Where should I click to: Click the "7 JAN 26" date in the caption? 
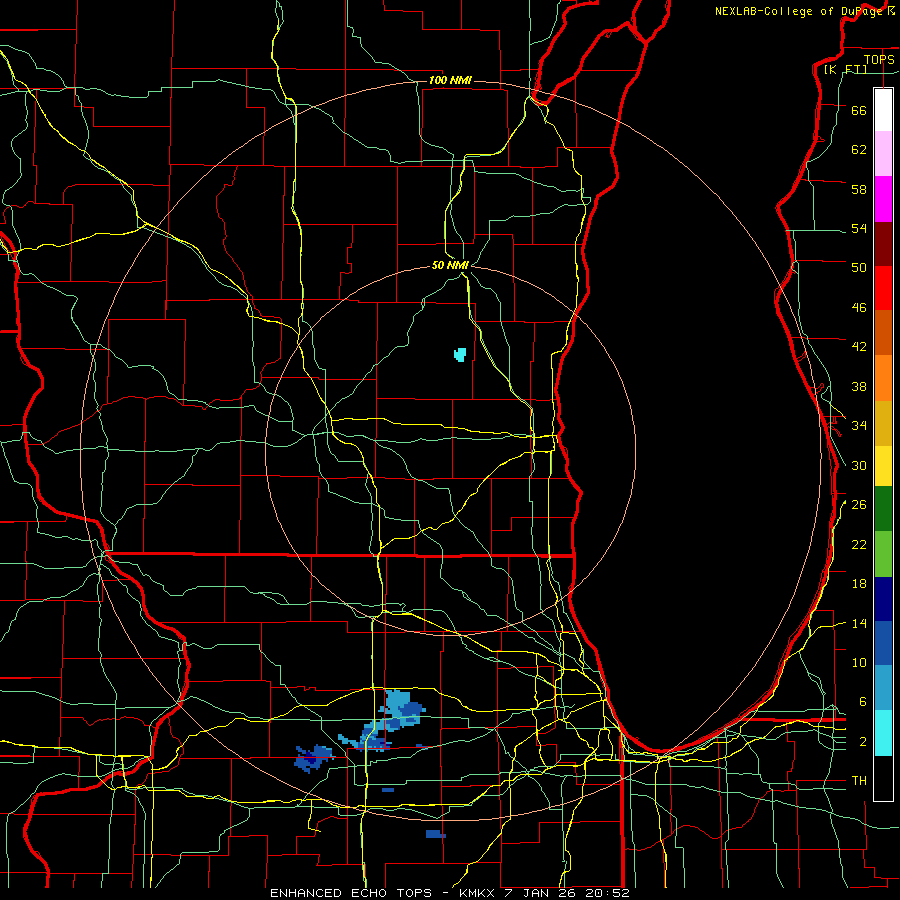[x=539, y=893]
